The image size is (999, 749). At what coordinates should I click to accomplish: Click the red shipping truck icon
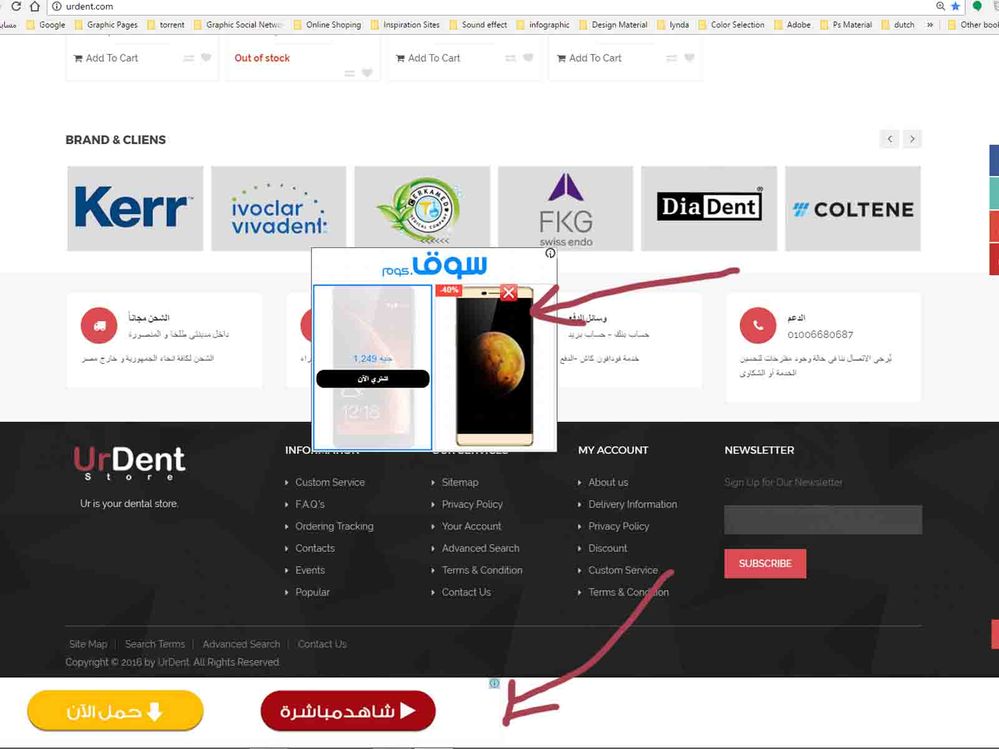coord(98,325)
